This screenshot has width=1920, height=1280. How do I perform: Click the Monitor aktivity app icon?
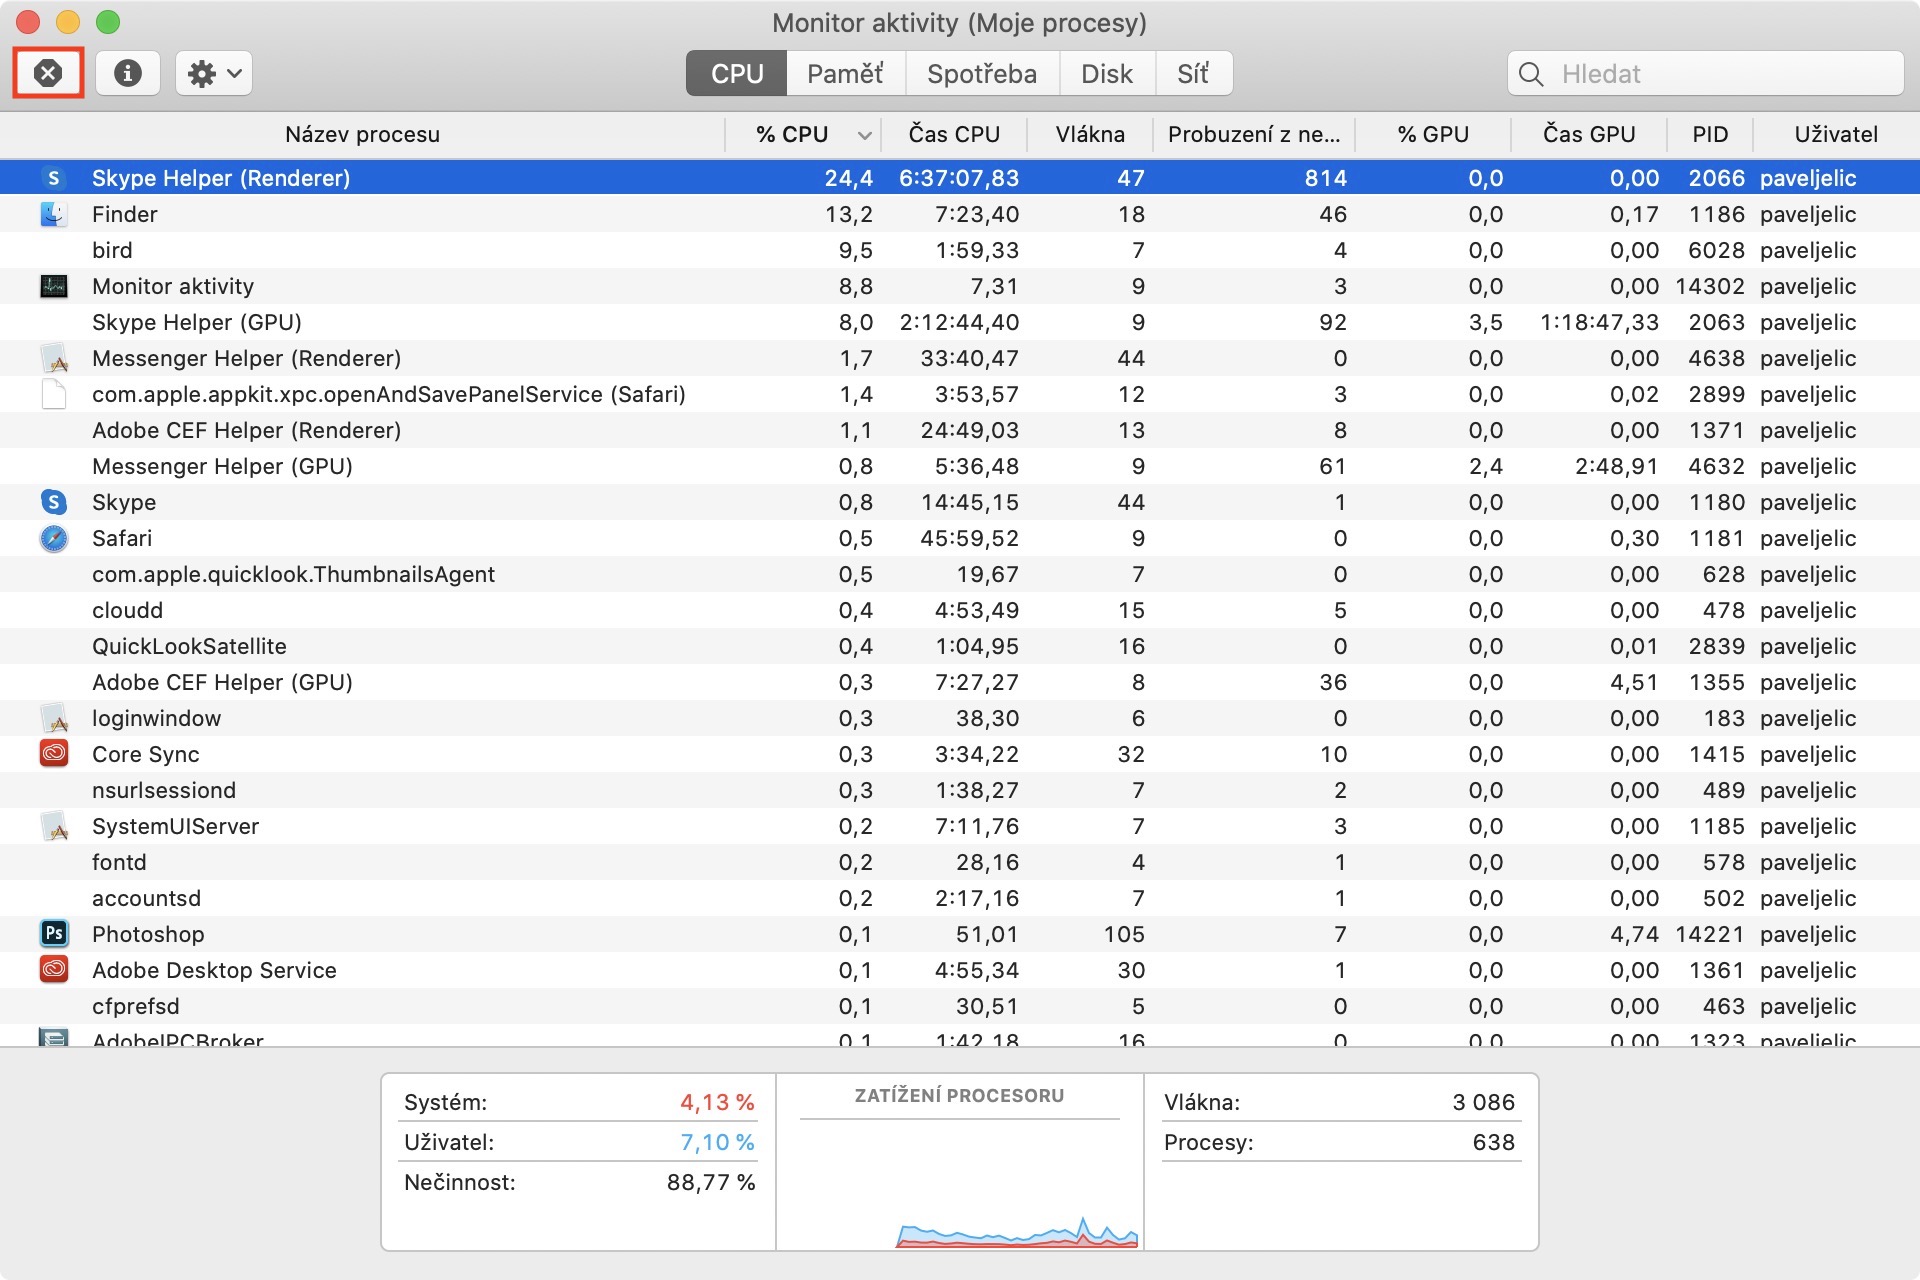54,286
